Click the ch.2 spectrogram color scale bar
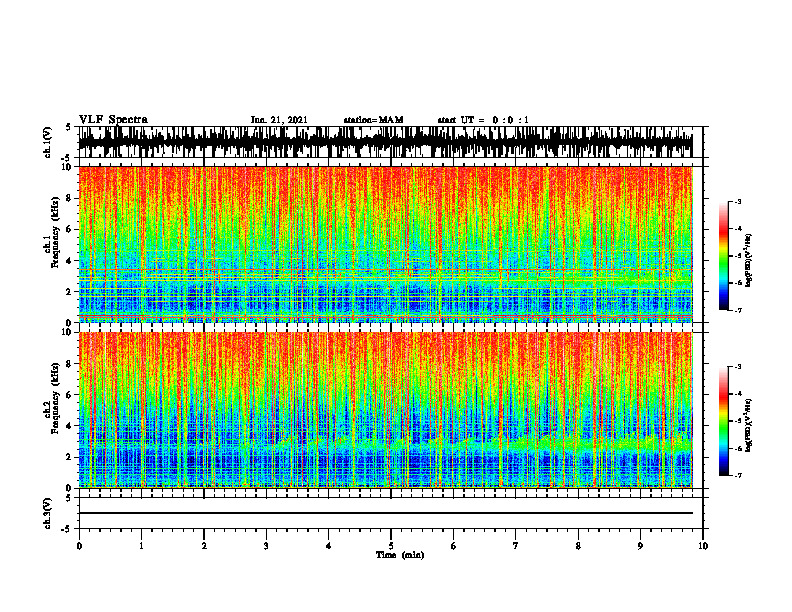The width and height of the screenshot is (792, 612). (x=723, y=421)
